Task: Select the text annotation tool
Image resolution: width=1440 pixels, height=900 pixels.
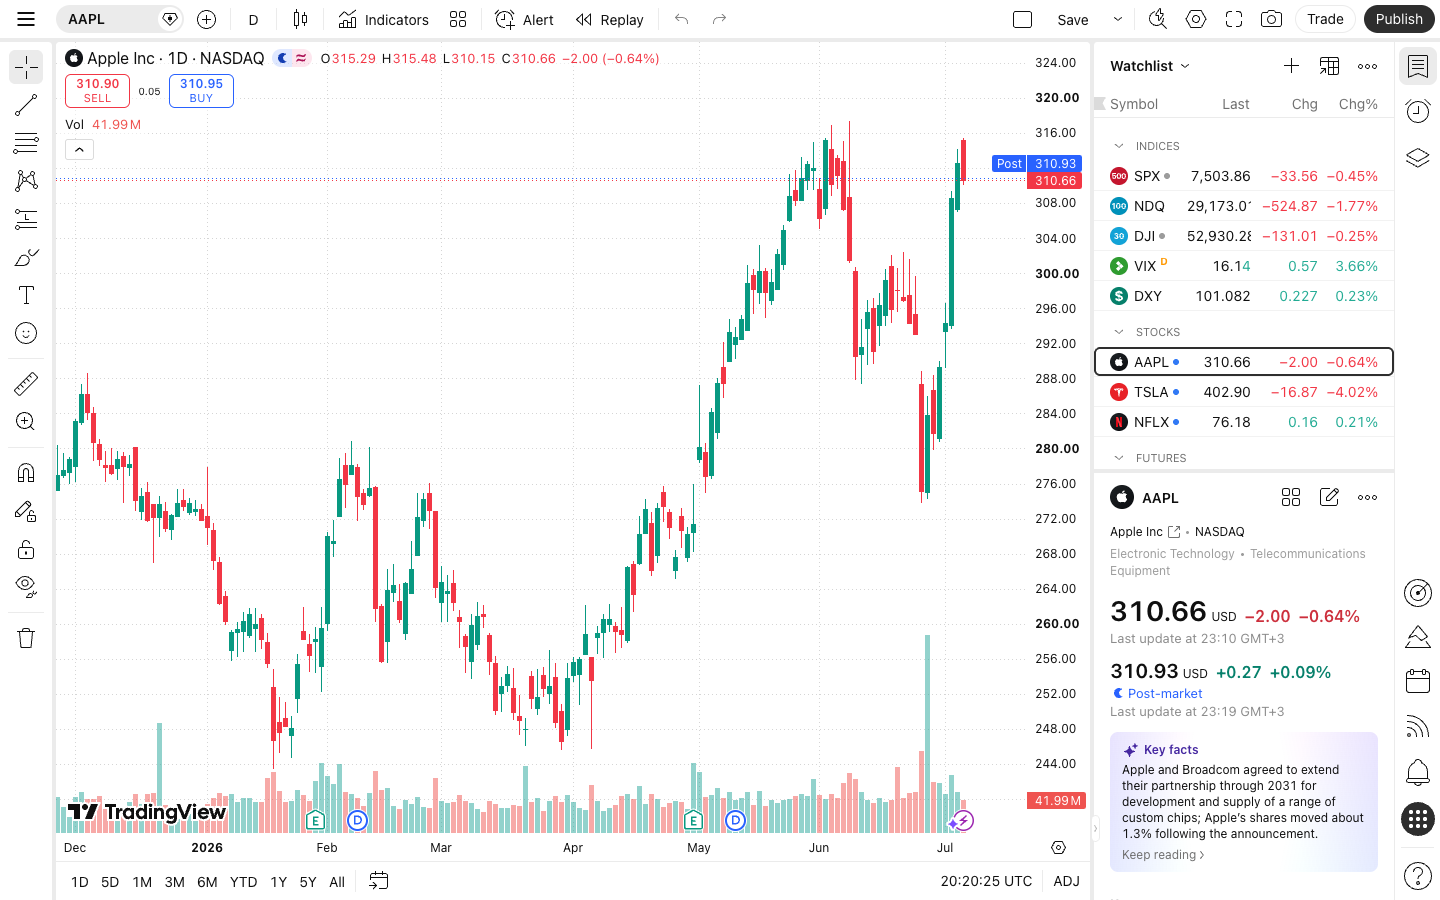Action: (x=26, y=295)
